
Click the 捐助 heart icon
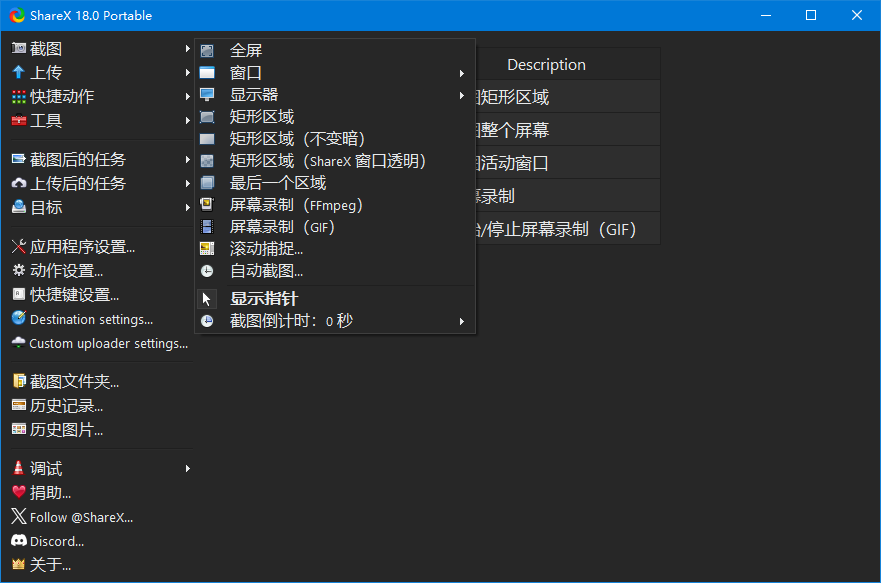19,493
